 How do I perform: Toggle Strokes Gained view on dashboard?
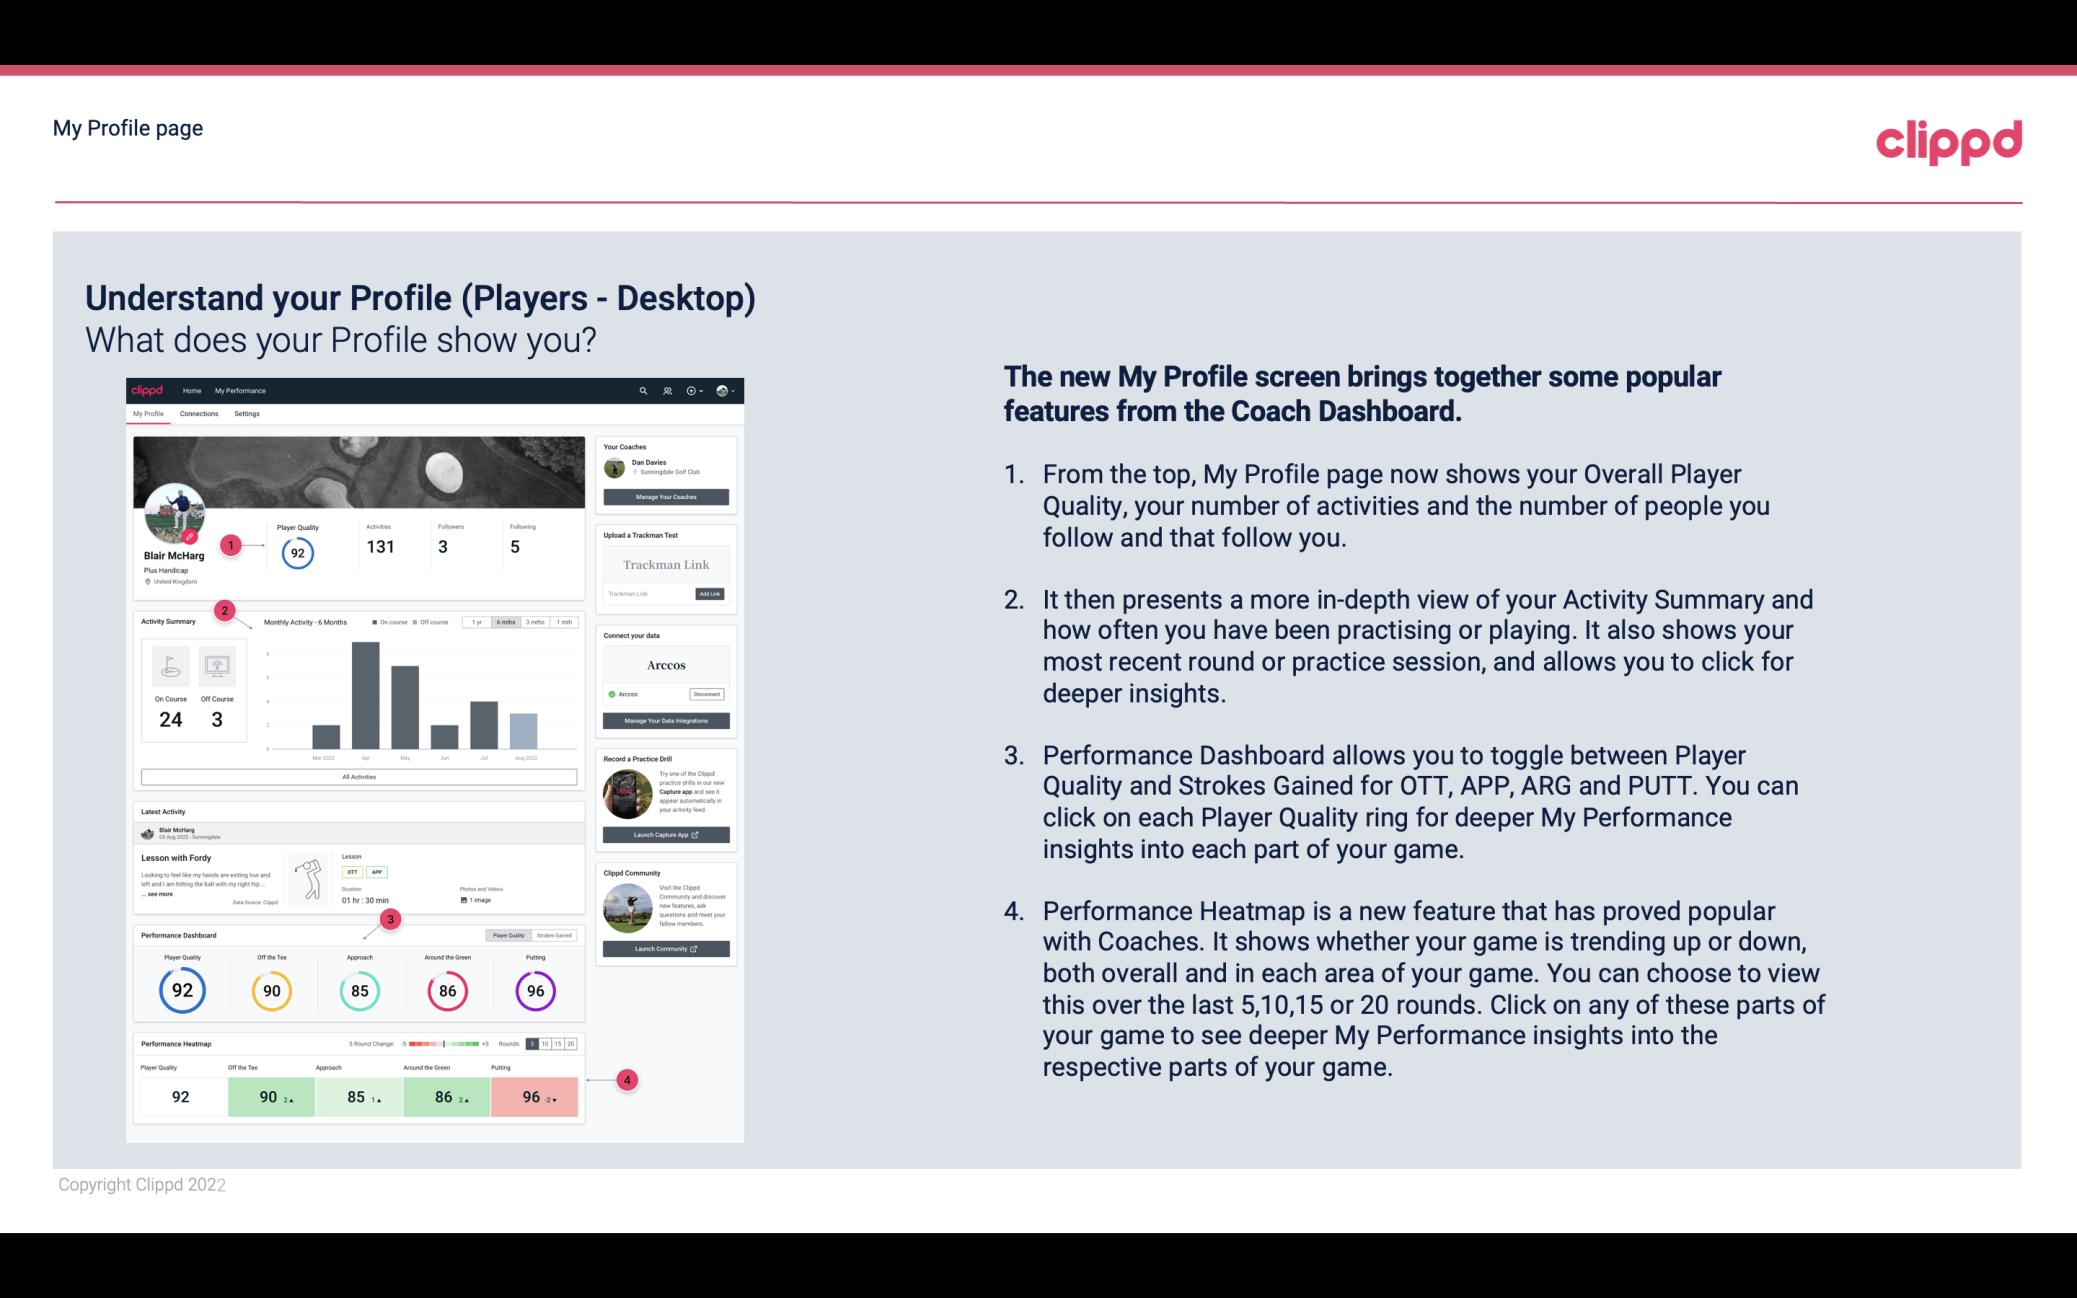tap(556, 935)
